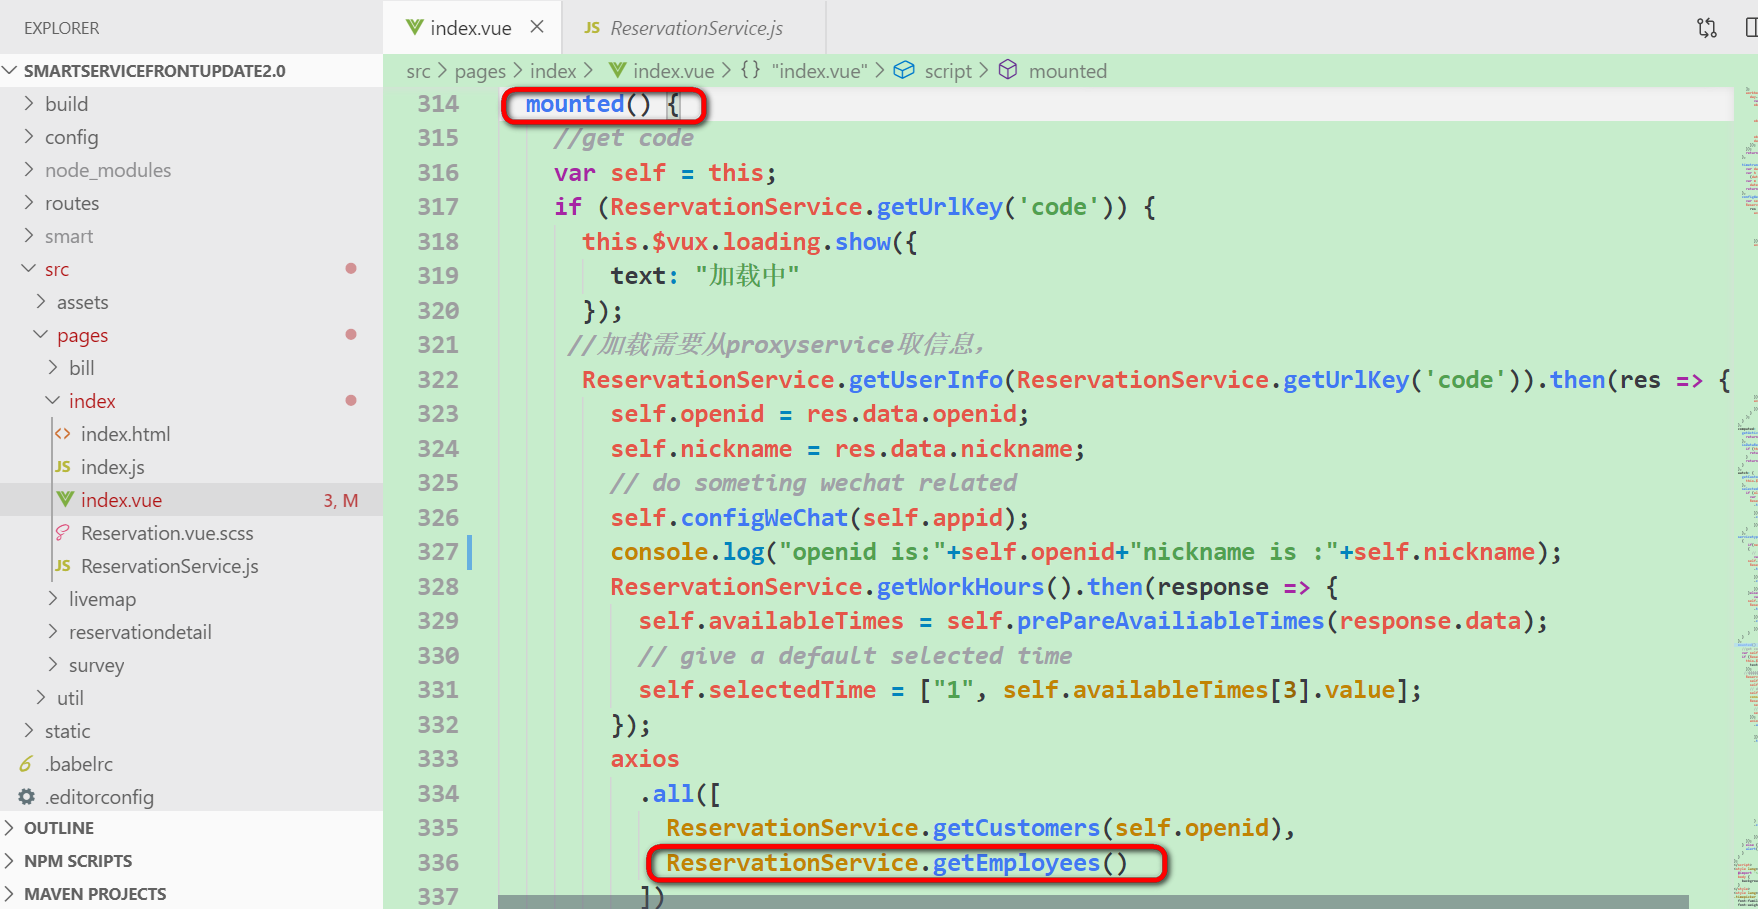The image size is (1758, 909).
Task: Click the babel icon beside .babelrc
Action: click(x=26, y=764)
